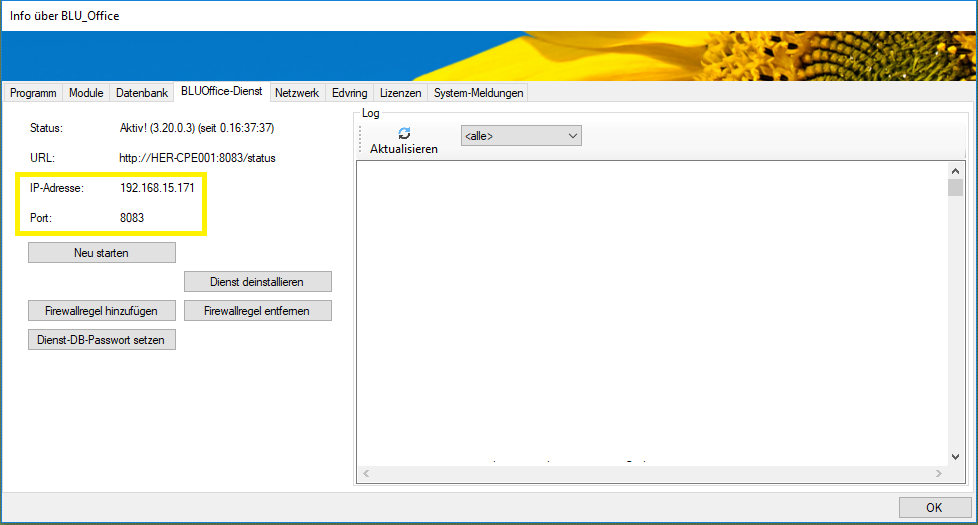Open the Module tab
The image size is (978, 525).
coord(86,93)
